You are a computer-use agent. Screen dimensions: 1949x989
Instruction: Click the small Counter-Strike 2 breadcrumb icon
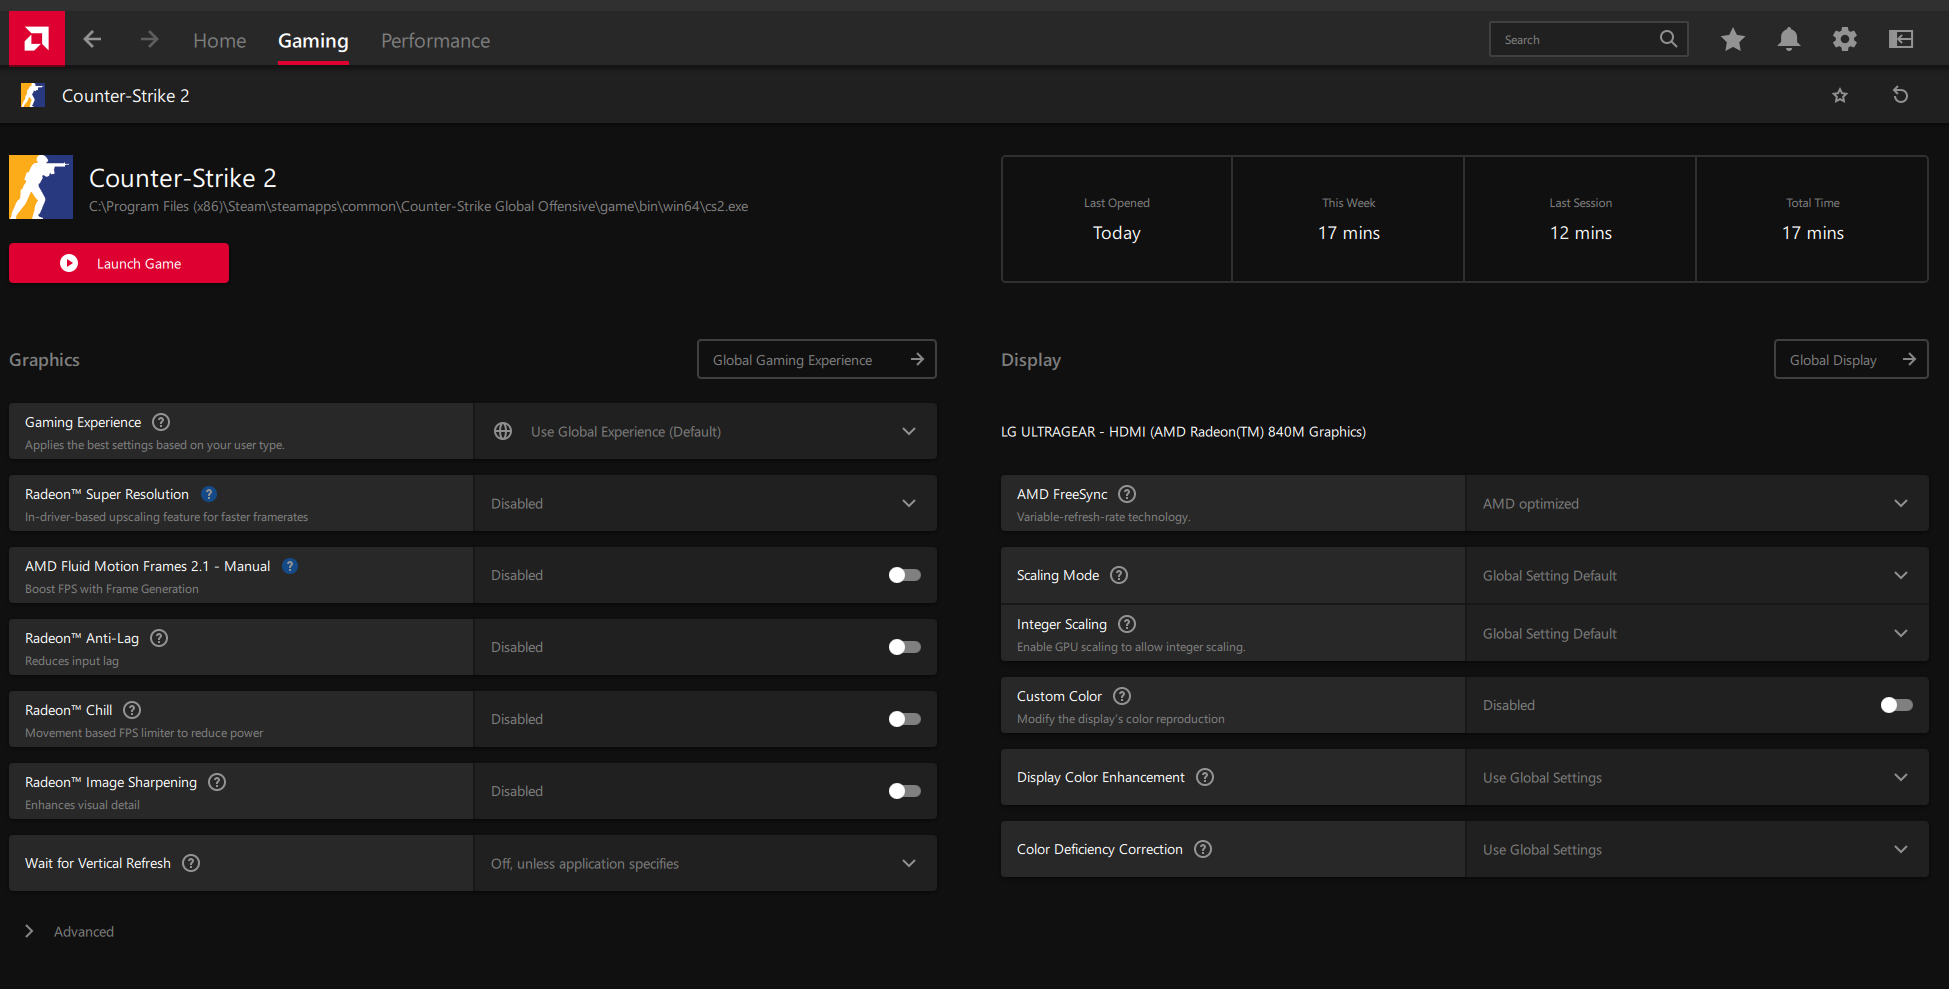33,95
